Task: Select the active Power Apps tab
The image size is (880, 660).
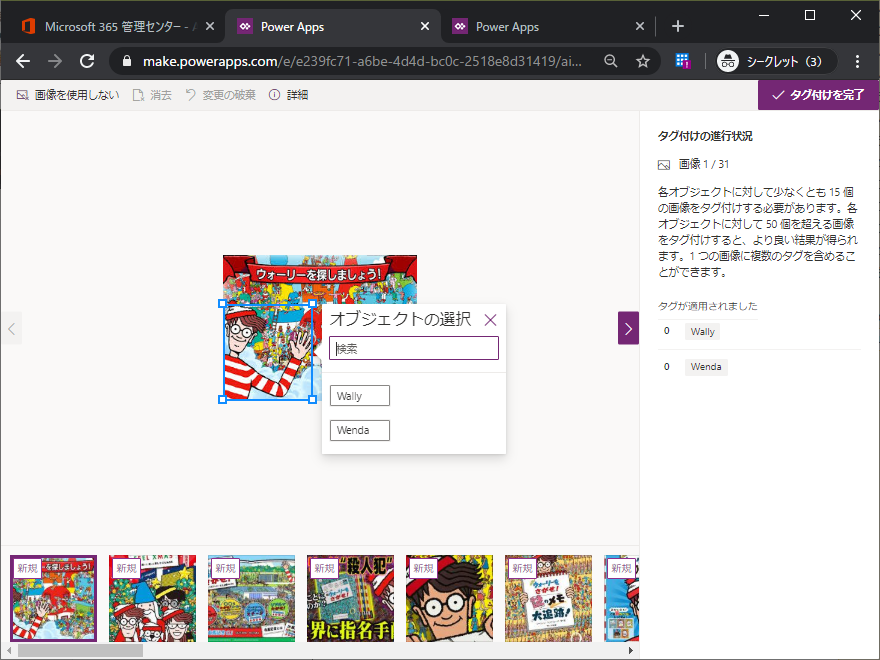Action: [x=332, y=26]
